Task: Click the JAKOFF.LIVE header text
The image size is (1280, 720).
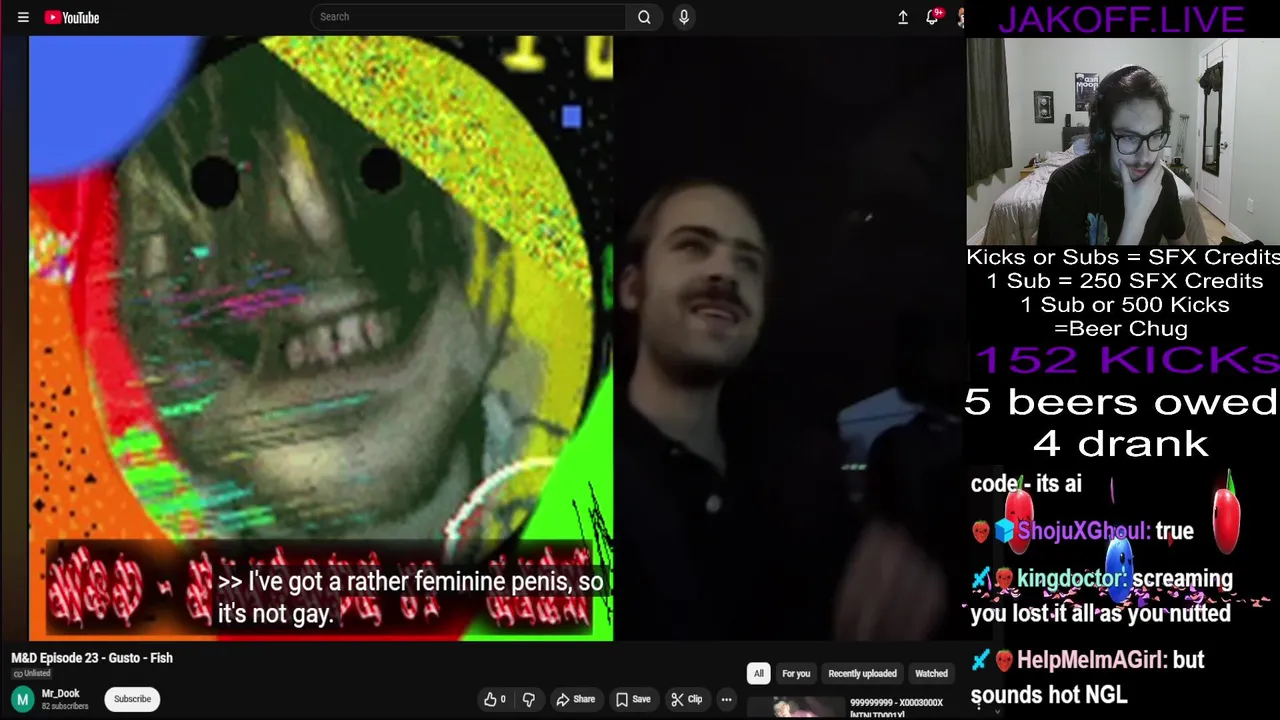Action: [1120, 19]
